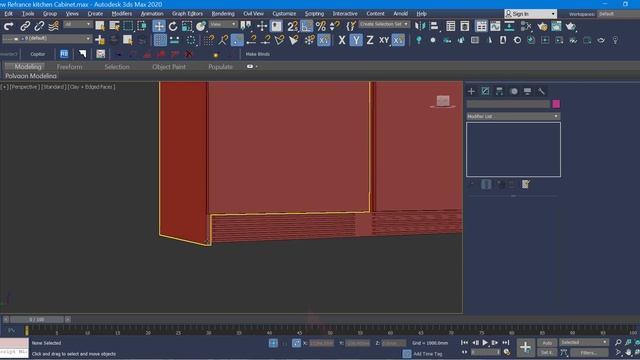Click the object name input field
Screen dimensions: 640x360
pos(508,104)
